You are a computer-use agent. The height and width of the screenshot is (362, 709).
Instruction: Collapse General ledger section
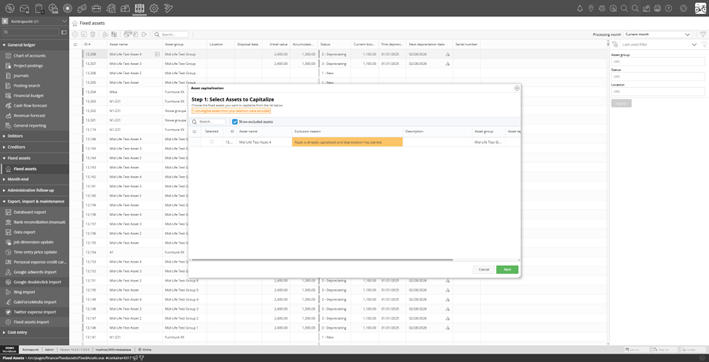pyautogui.click(x=34, y=45)
